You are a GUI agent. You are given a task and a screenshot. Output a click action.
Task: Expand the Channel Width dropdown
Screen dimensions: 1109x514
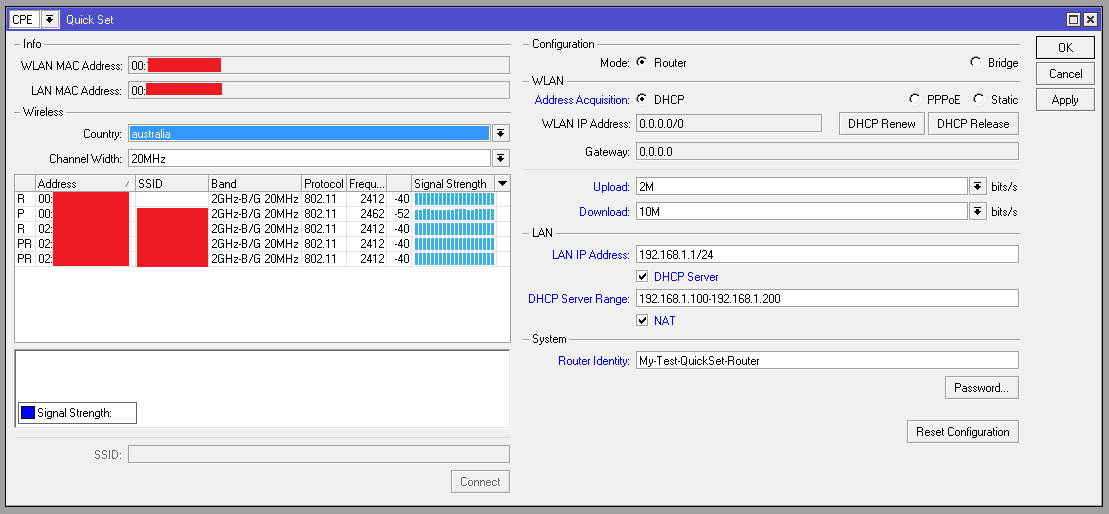click(x=501, y=158)
